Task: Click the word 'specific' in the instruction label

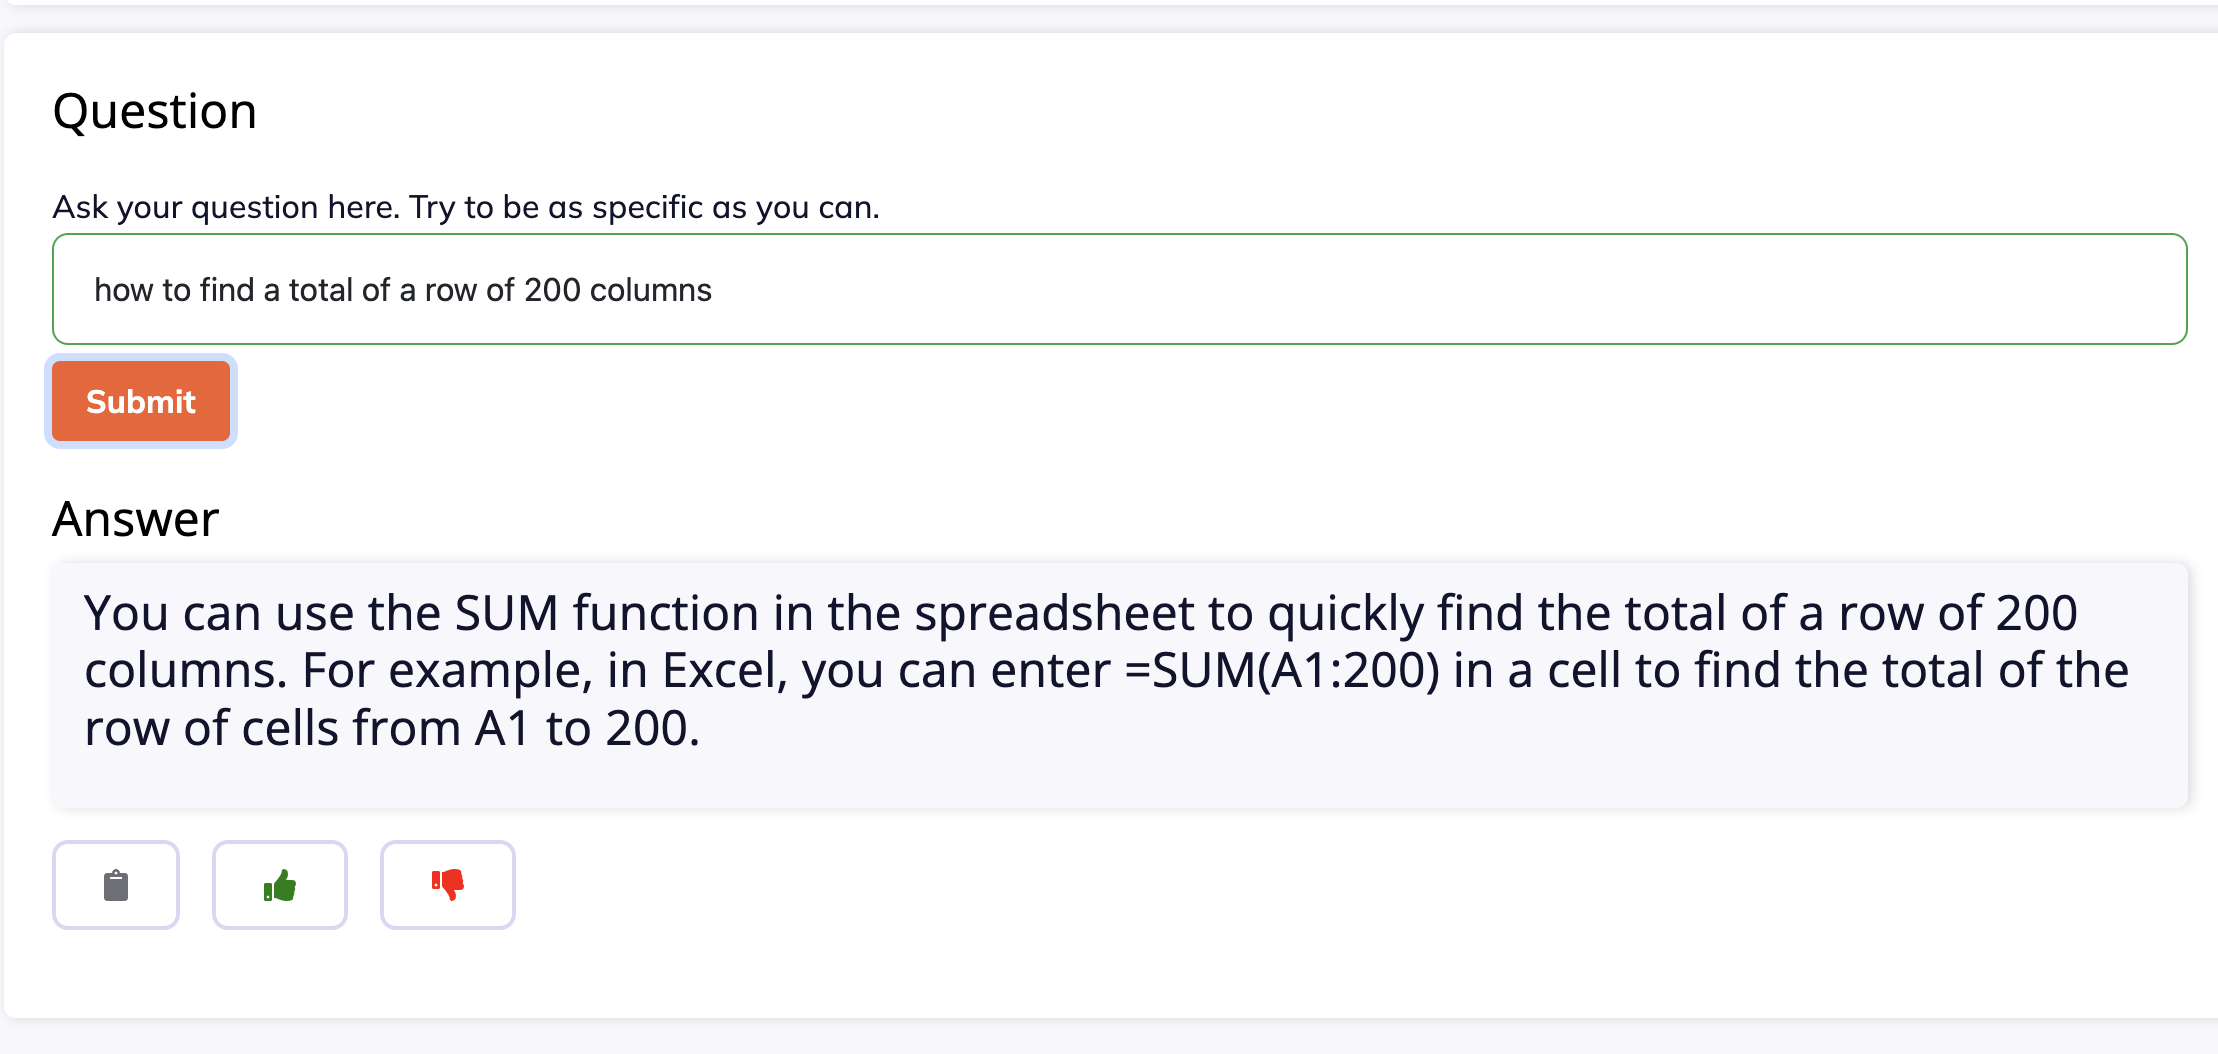Action: click(x=648, y=207)
